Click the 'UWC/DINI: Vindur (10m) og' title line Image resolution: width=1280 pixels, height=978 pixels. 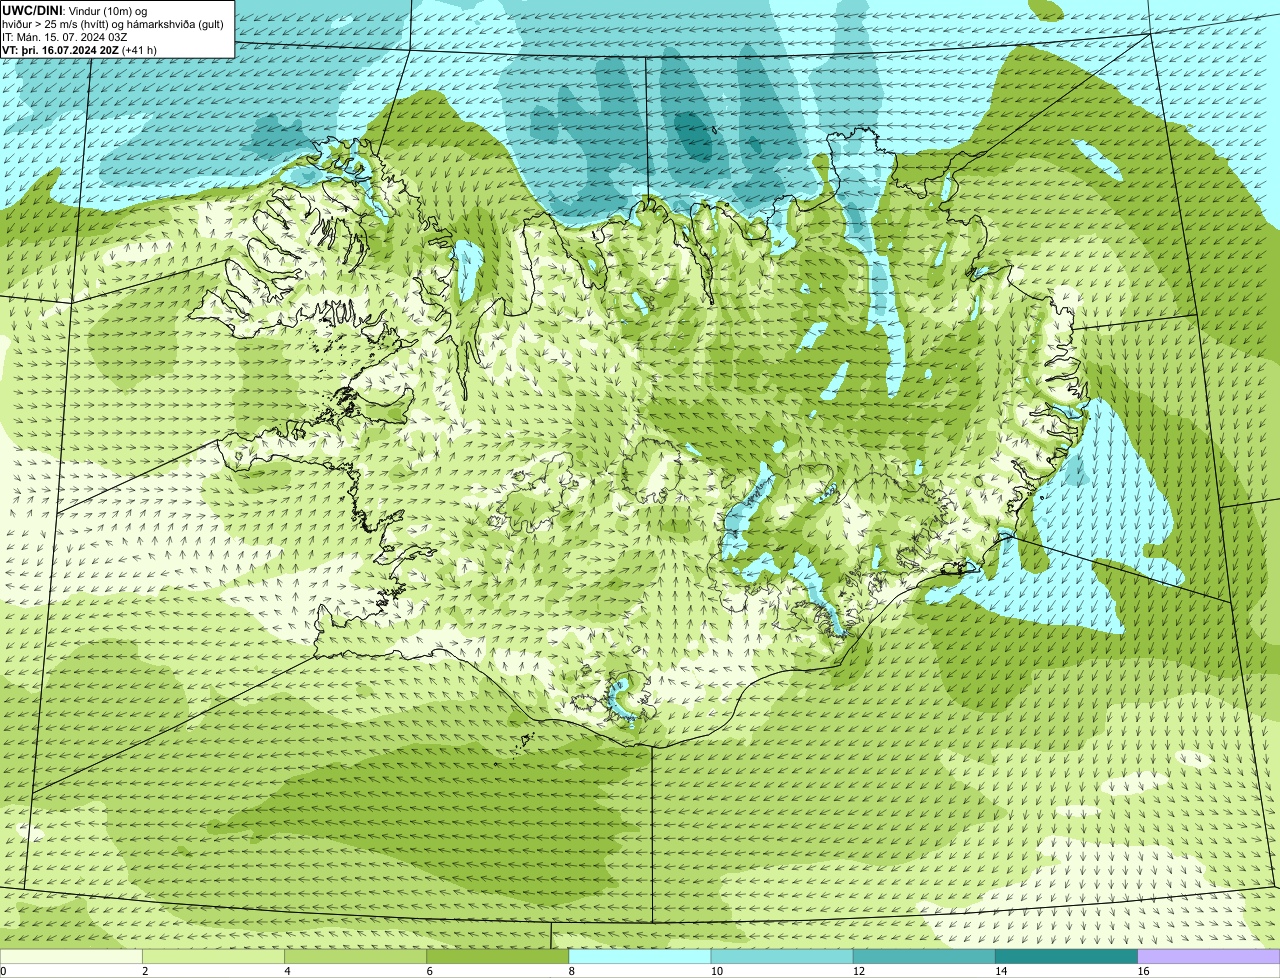[x=75, y=10]
